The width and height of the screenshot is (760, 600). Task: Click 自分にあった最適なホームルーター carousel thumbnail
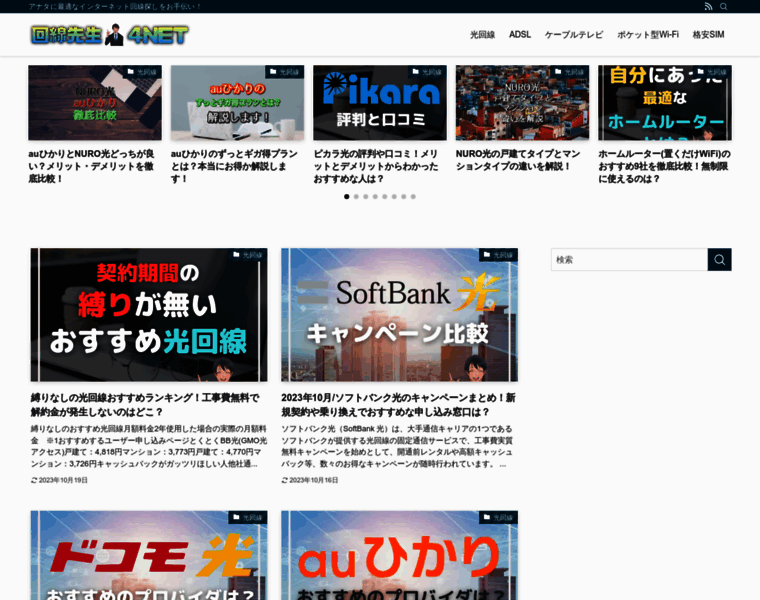pyautogui.click(x=665, y=103)
